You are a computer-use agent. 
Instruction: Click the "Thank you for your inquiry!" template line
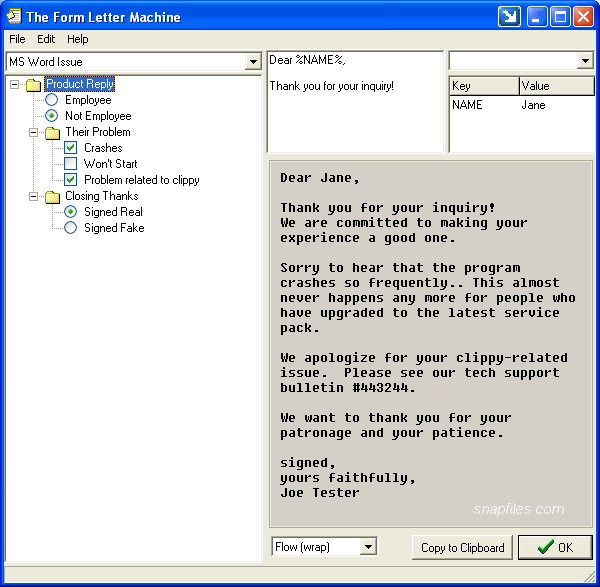click(331, 86)
